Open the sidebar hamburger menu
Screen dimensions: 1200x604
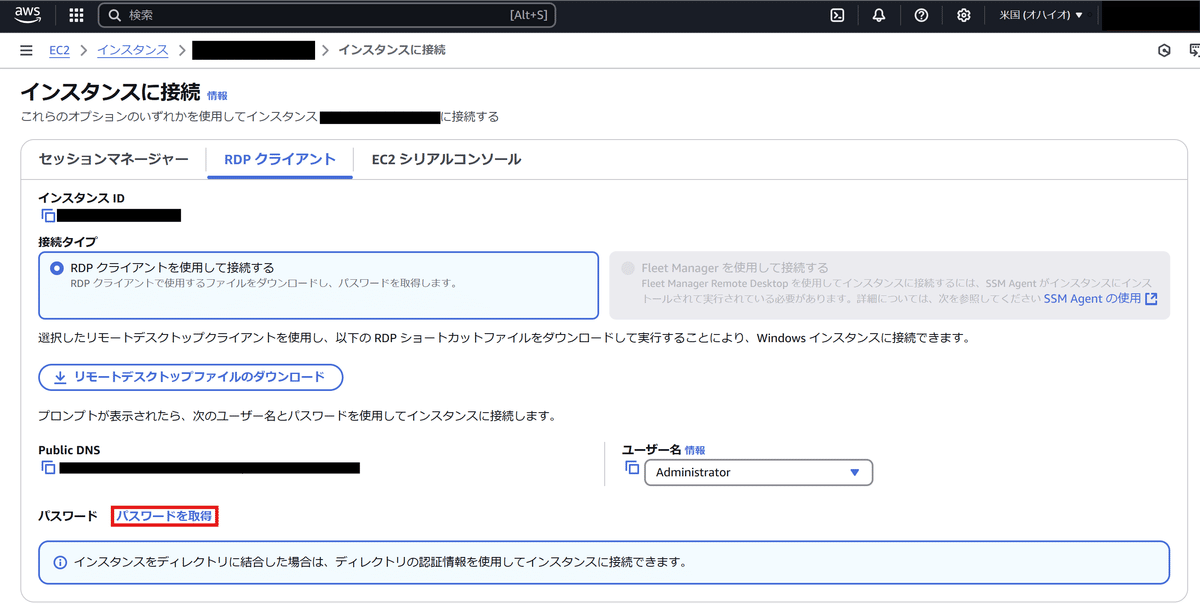(26, 49)
